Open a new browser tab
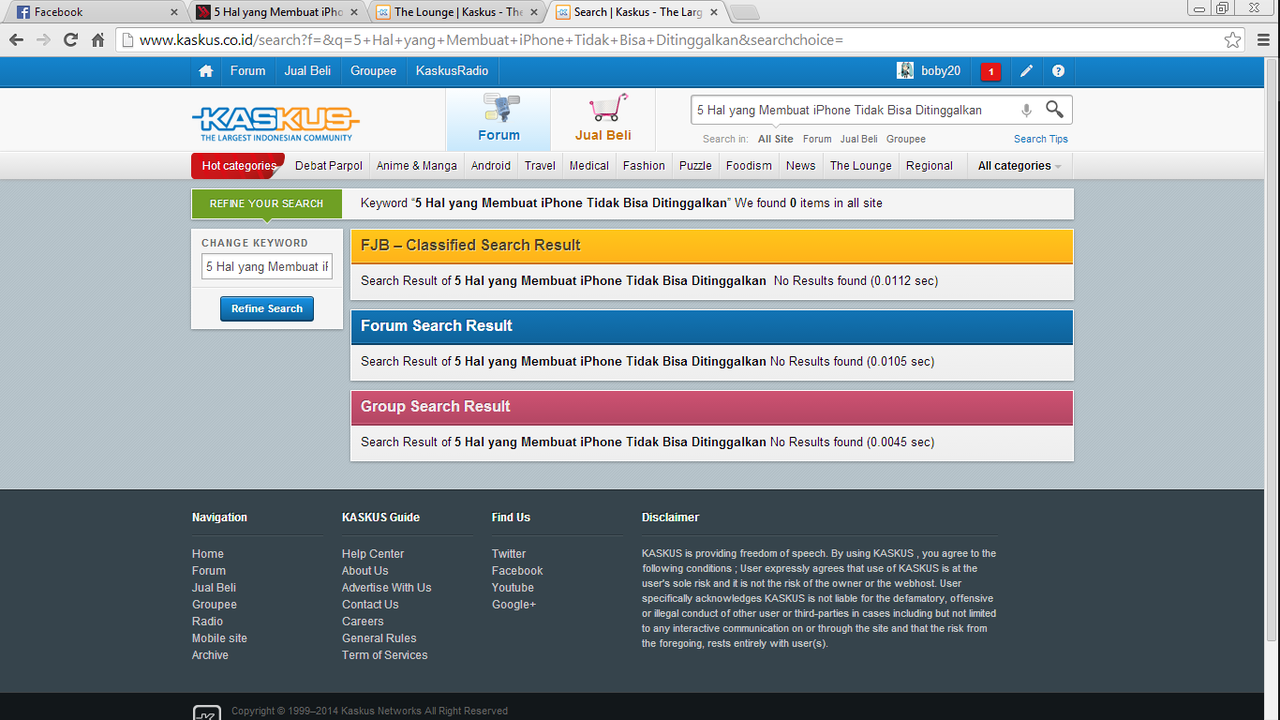 coord(745,12)
